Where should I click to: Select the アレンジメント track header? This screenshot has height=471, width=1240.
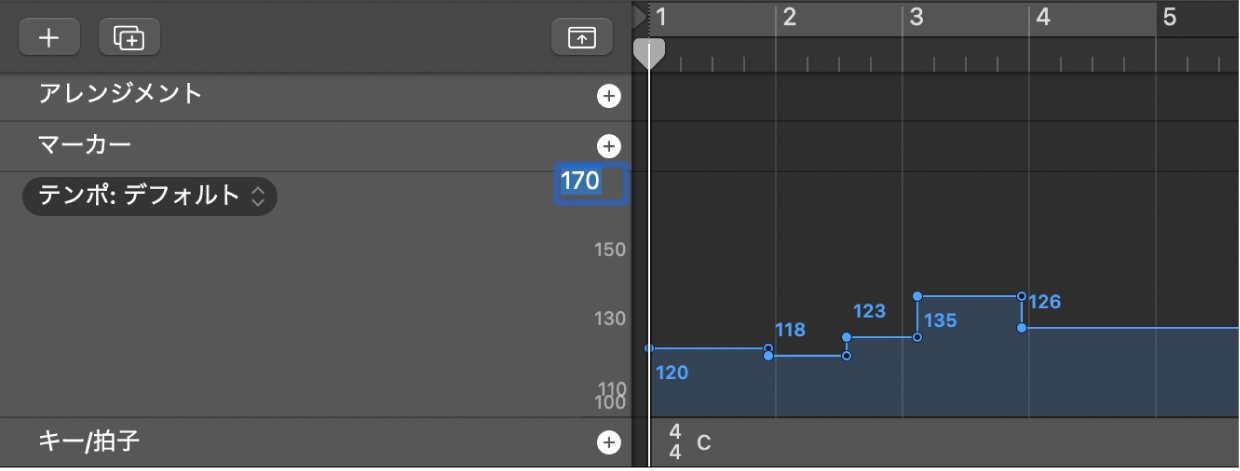pyautogui.click(x=120, y=95)
